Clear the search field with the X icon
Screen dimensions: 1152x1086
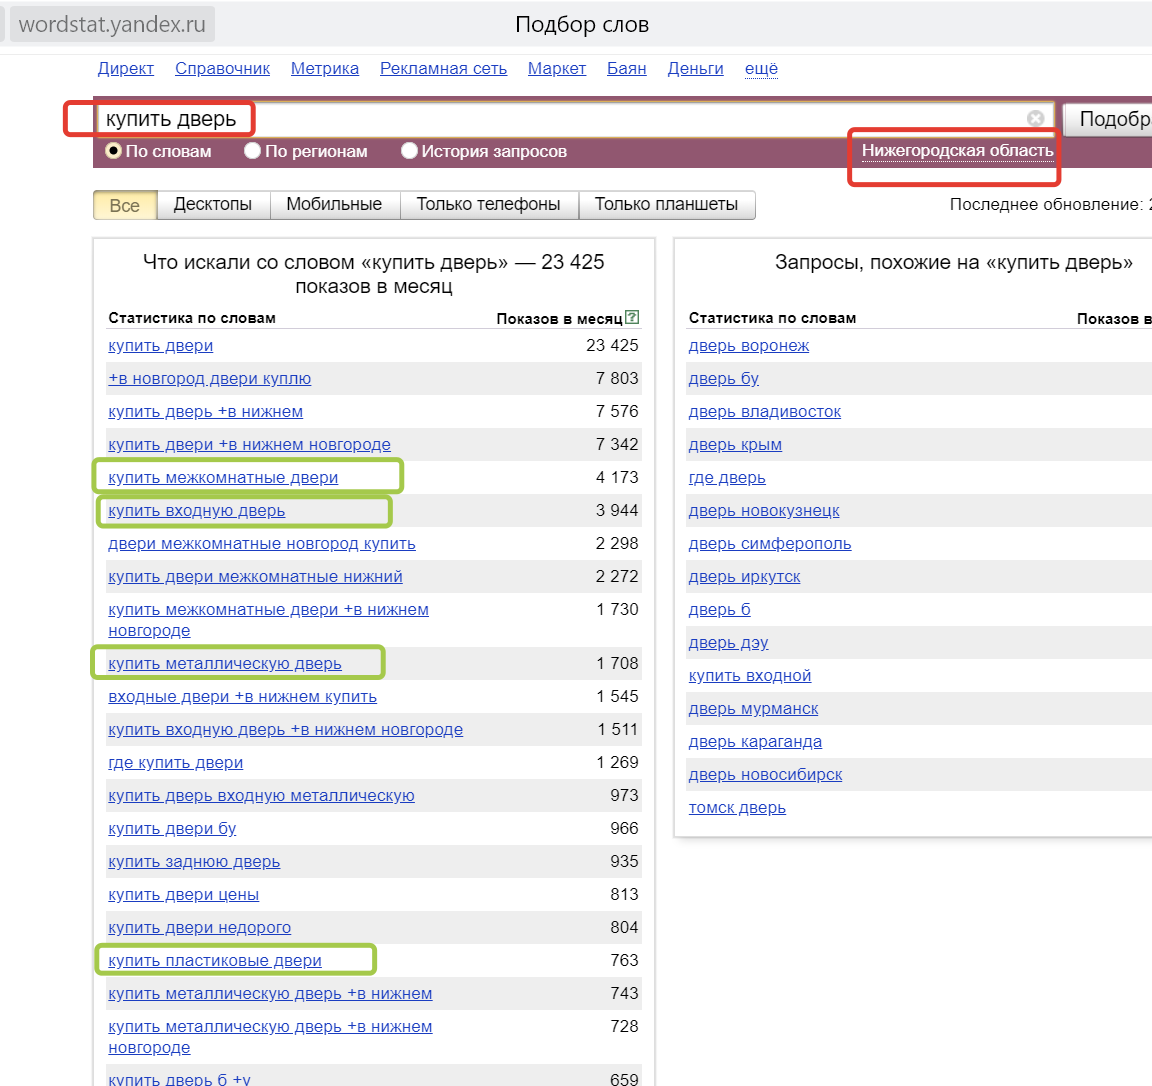coord(1035,118)
